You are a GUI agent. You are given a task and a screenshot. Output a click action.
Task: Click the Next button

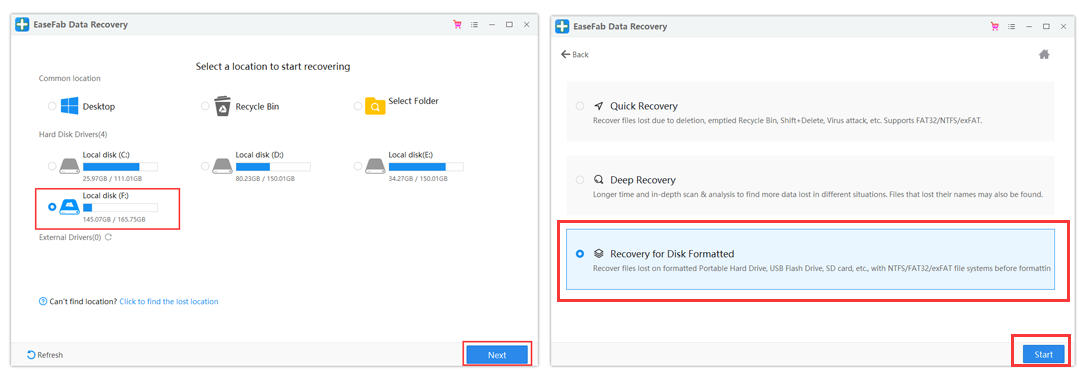(x=497, y=355)
